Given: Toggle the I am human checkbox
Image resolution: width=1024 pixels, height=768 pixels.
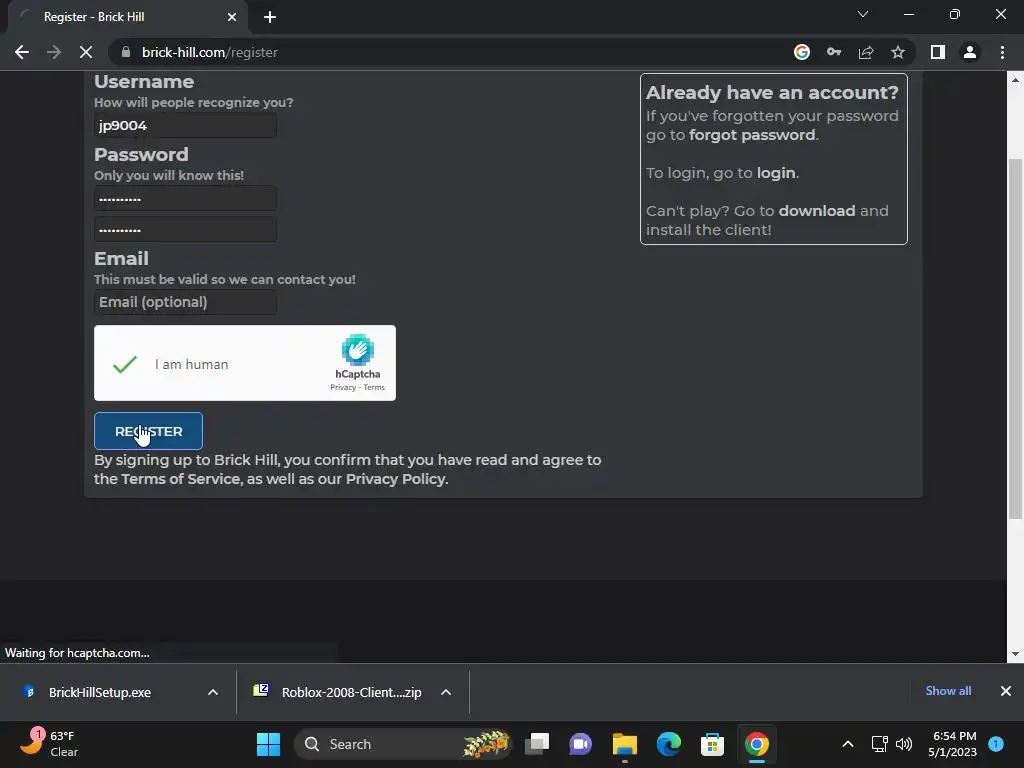Looking at the screenshot, I should tap(125, 364).
